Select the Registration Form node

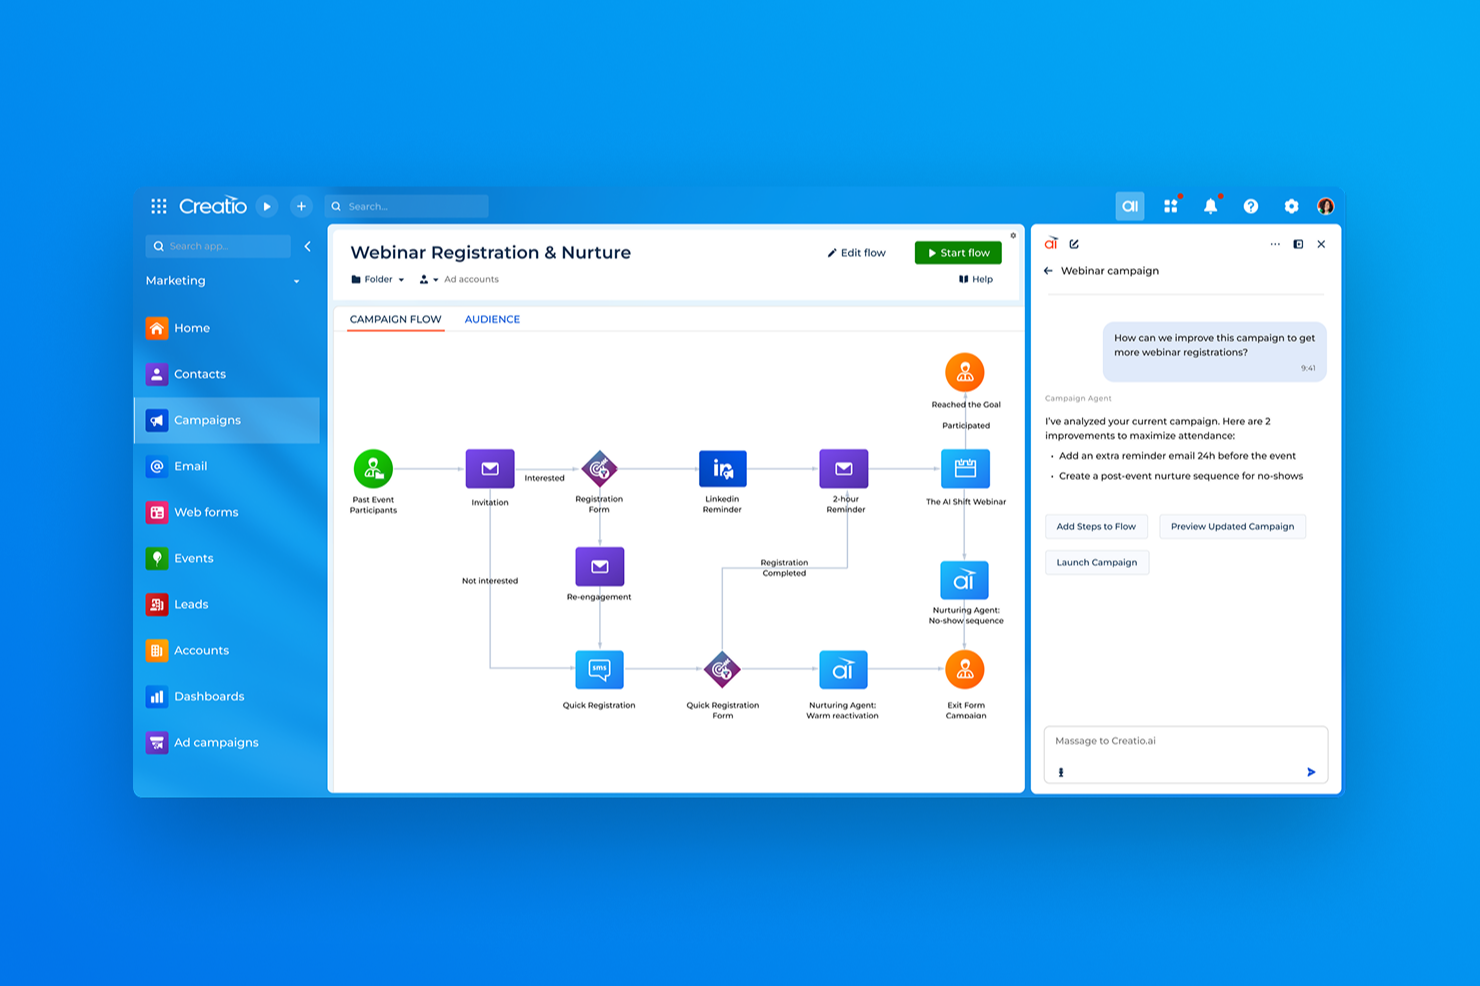[599, 468]
